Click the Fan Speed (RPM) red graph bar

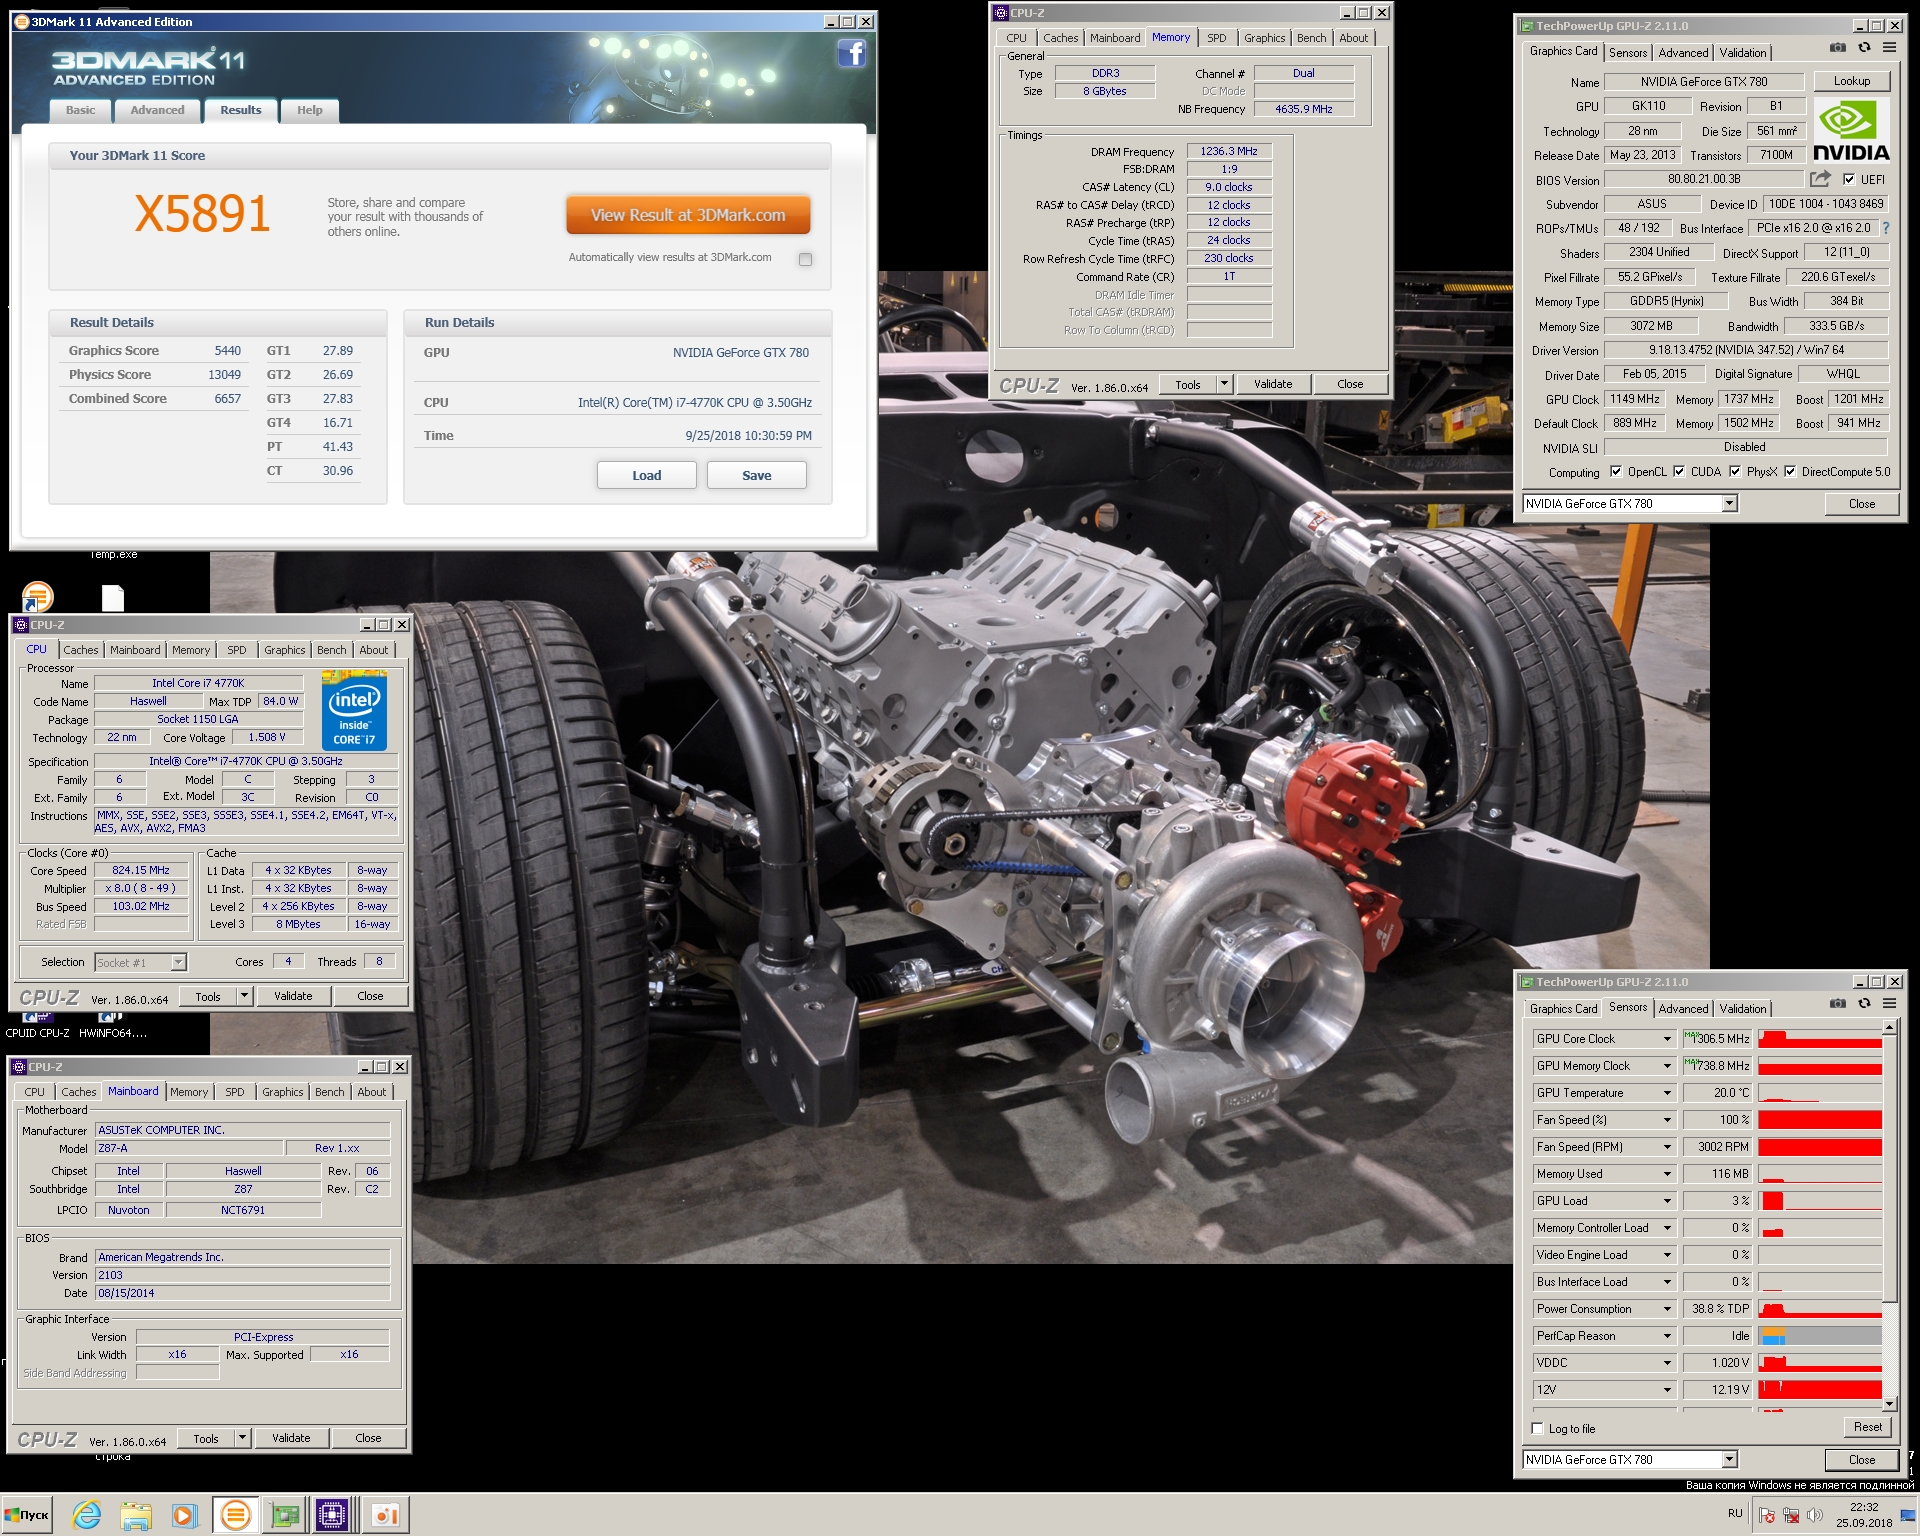click(x=1820, y=1147)
